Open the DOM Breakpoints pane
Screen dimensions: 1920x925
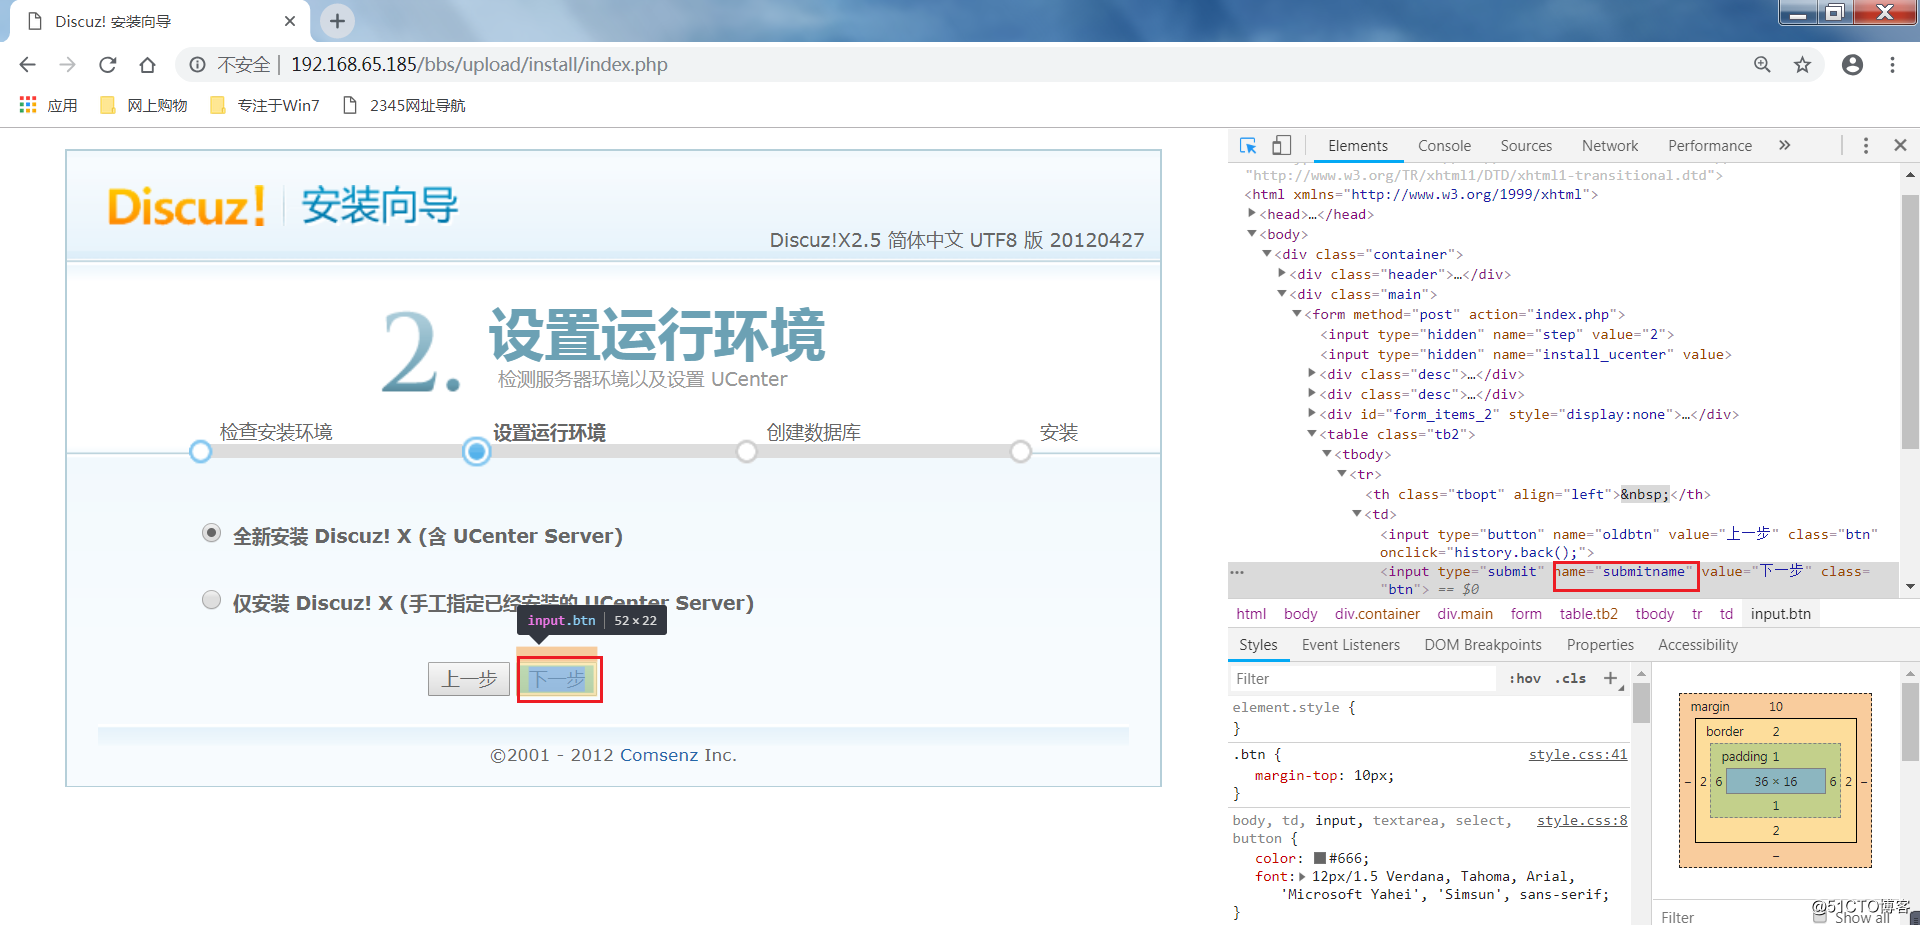[1483, 645]
